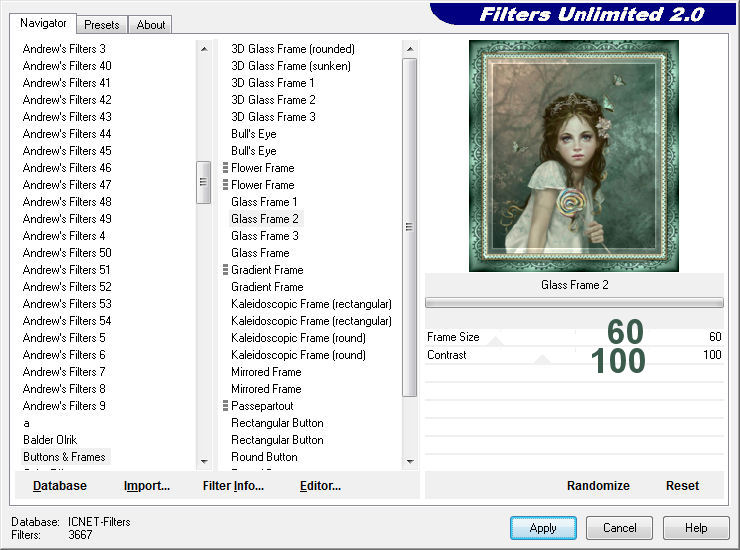Click Import... button
This screenshot has height=550, width=740.
pyautogui.click(x=147, y=486)
